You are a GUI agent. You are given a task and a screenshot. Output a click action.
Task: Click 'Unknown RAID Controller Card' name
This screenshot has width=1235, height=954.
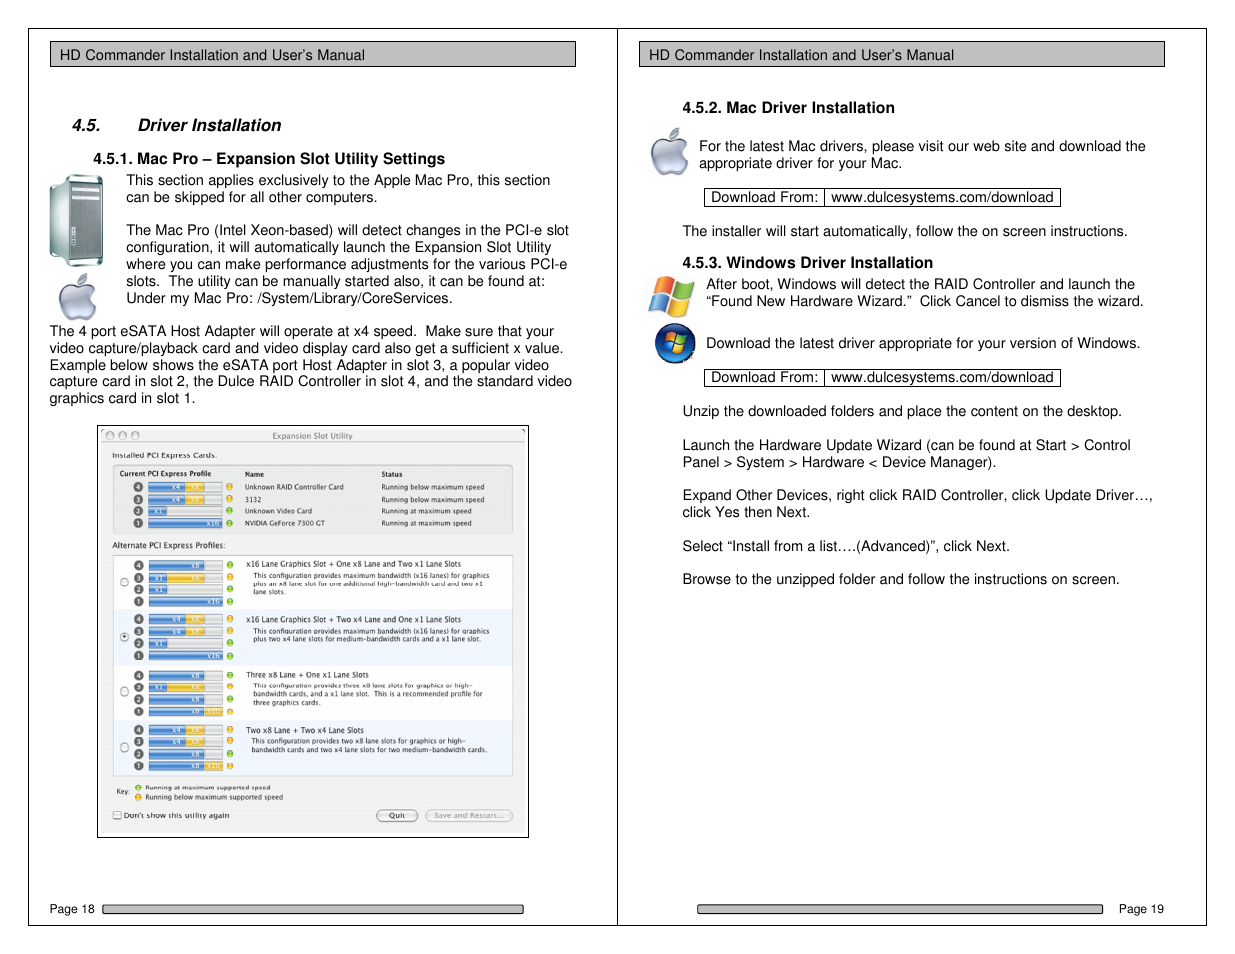(x=294, y=487)
